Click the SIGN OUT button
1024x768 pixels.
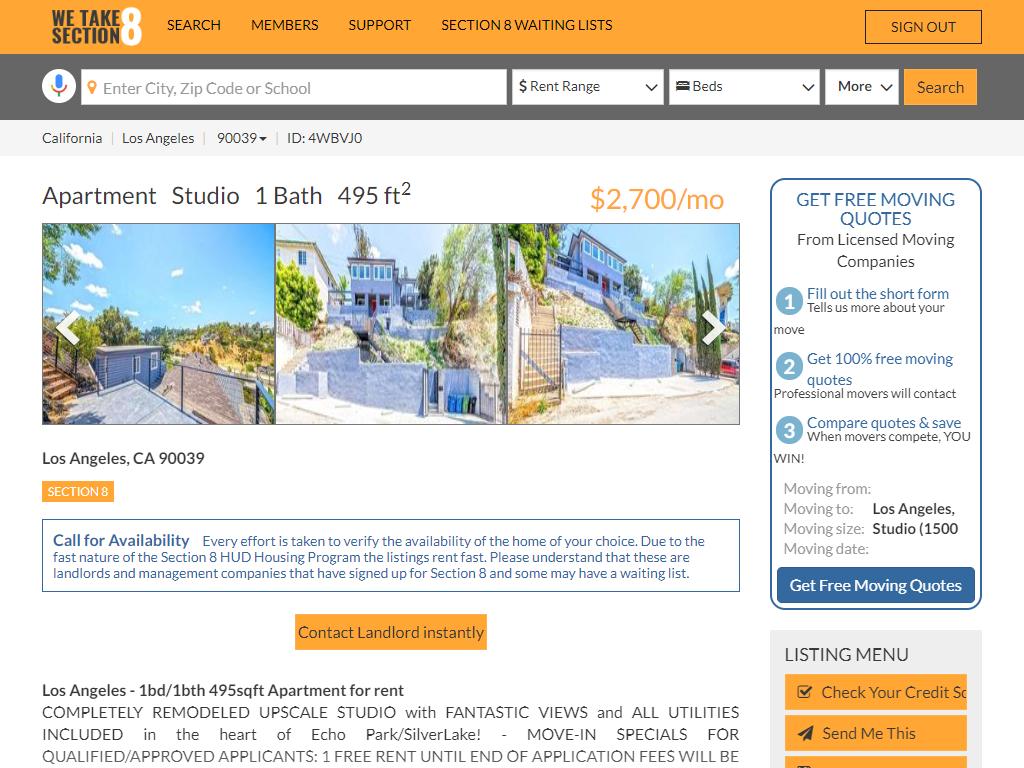click(x=923, y=27)
